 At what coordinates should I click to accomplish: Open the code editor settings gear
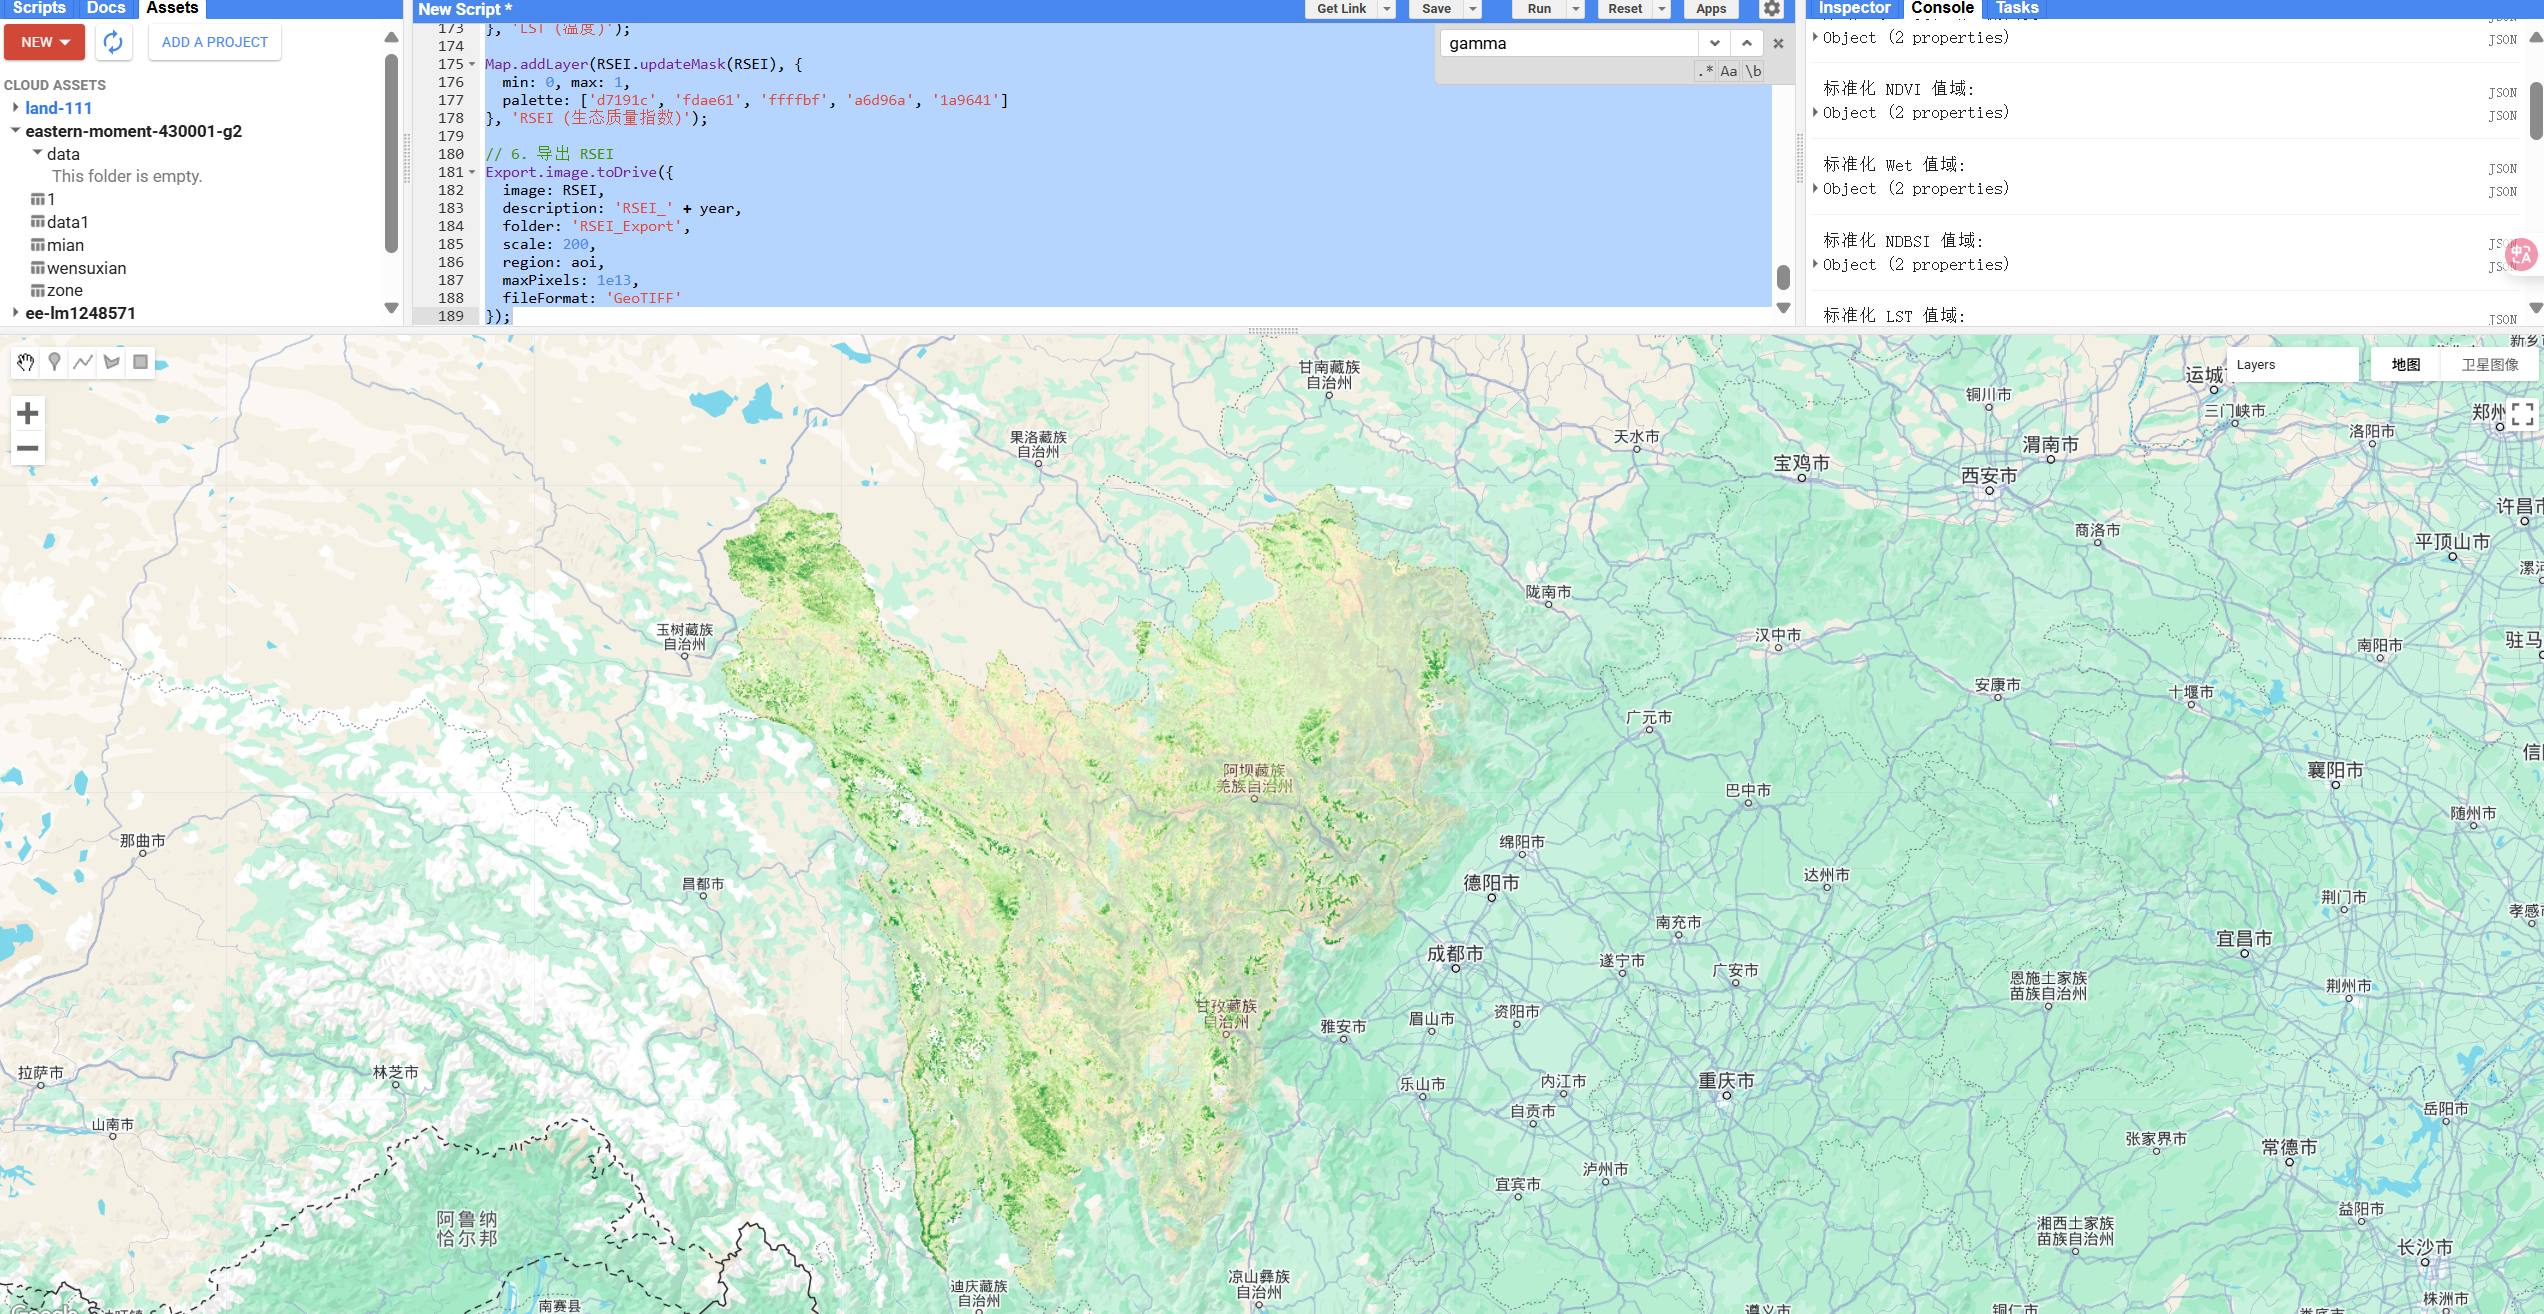coord(1771,9)
